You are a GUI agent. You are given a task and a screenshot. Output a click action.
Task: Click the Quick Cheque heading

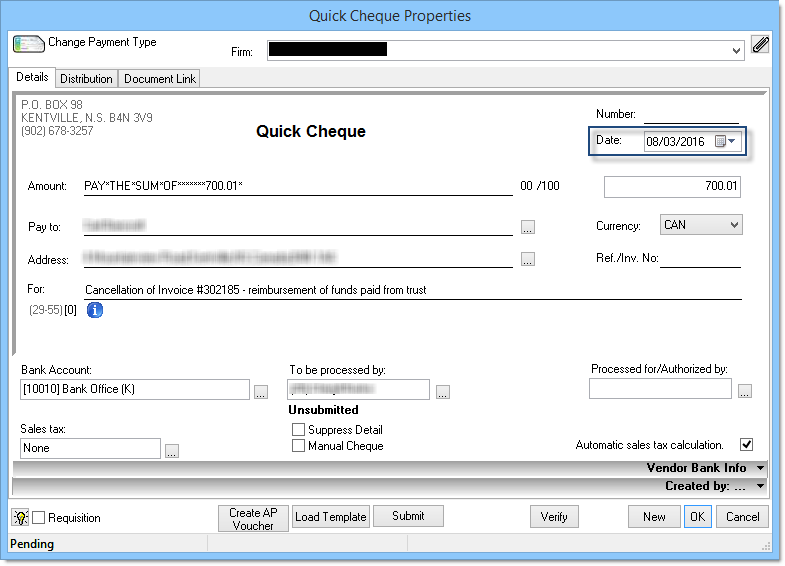310,131
